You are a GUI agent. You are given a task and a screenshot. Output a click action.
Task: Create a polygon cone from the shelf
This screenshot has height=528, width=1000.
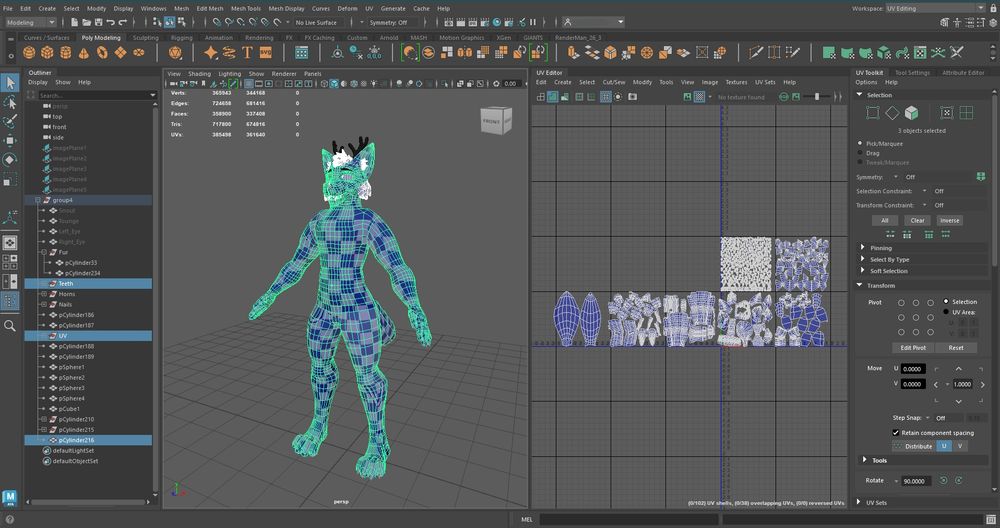84,53
